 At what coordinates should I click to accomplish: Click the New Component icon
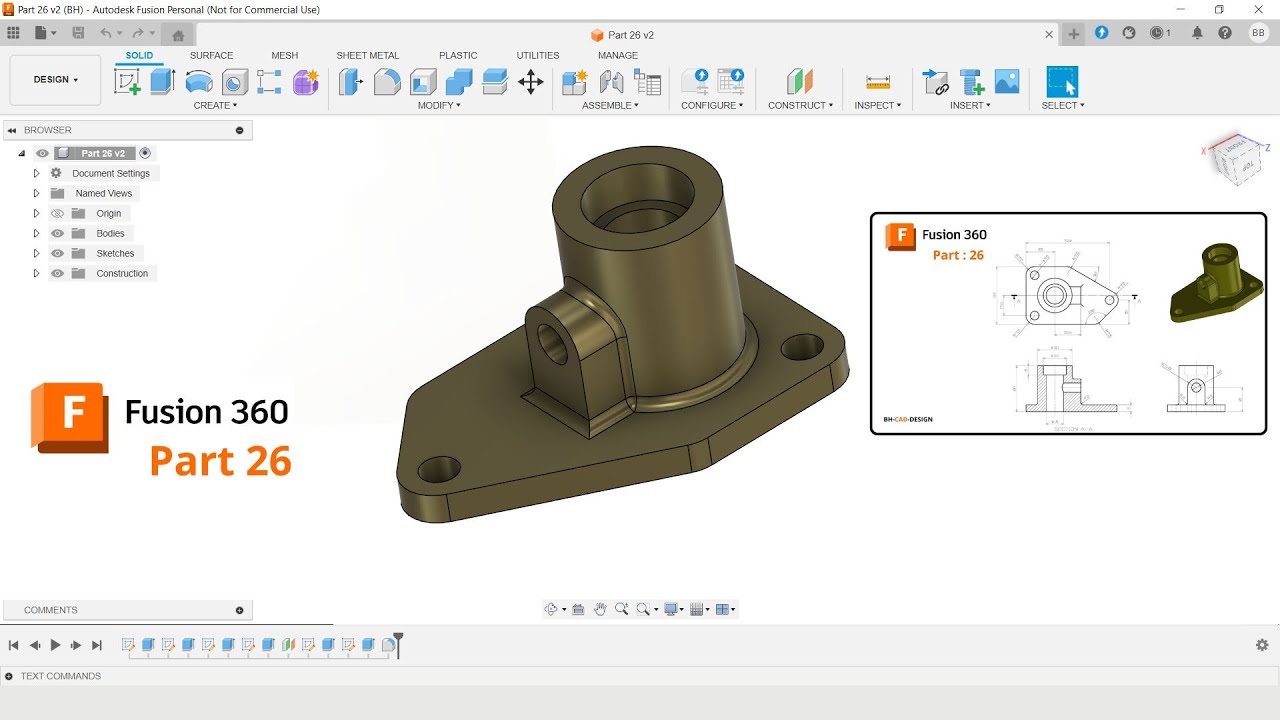pyautogui.click(x=575, y=82)
